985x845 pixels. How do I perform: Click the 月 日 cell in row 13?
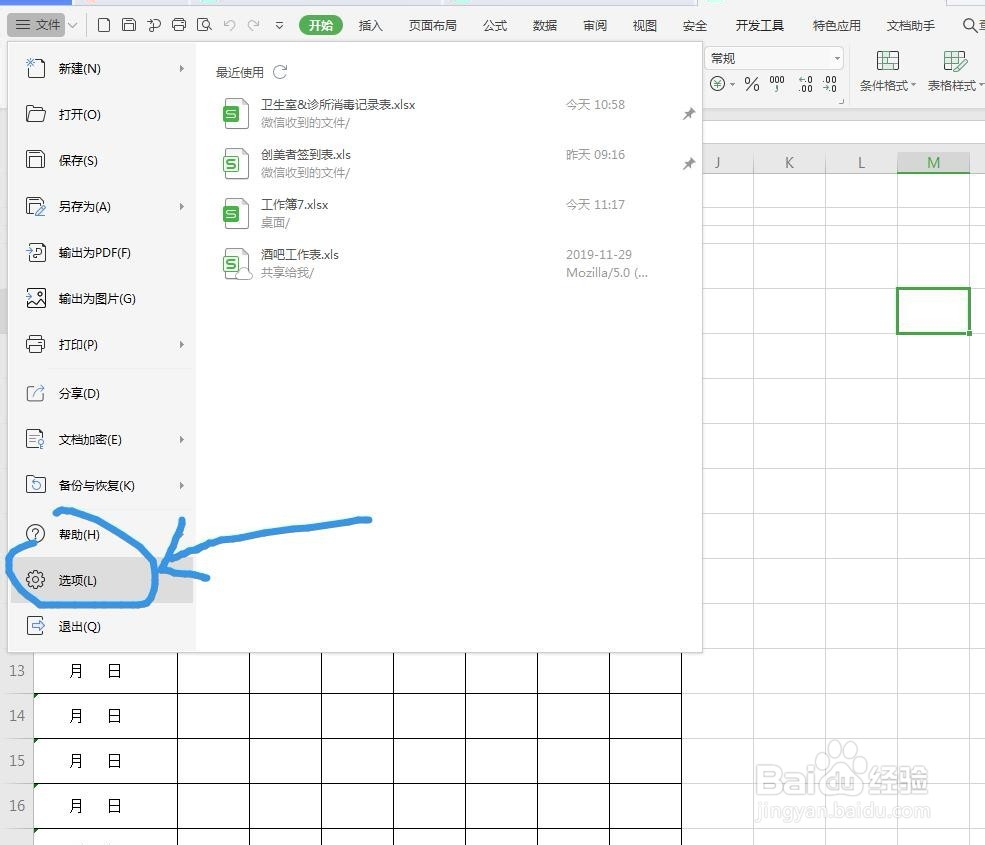pos(106,671)
